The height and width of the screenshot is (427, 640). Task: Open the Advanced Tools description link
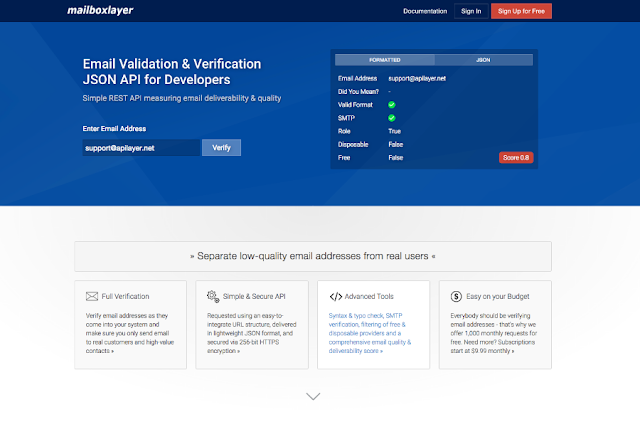coord(370,333)
